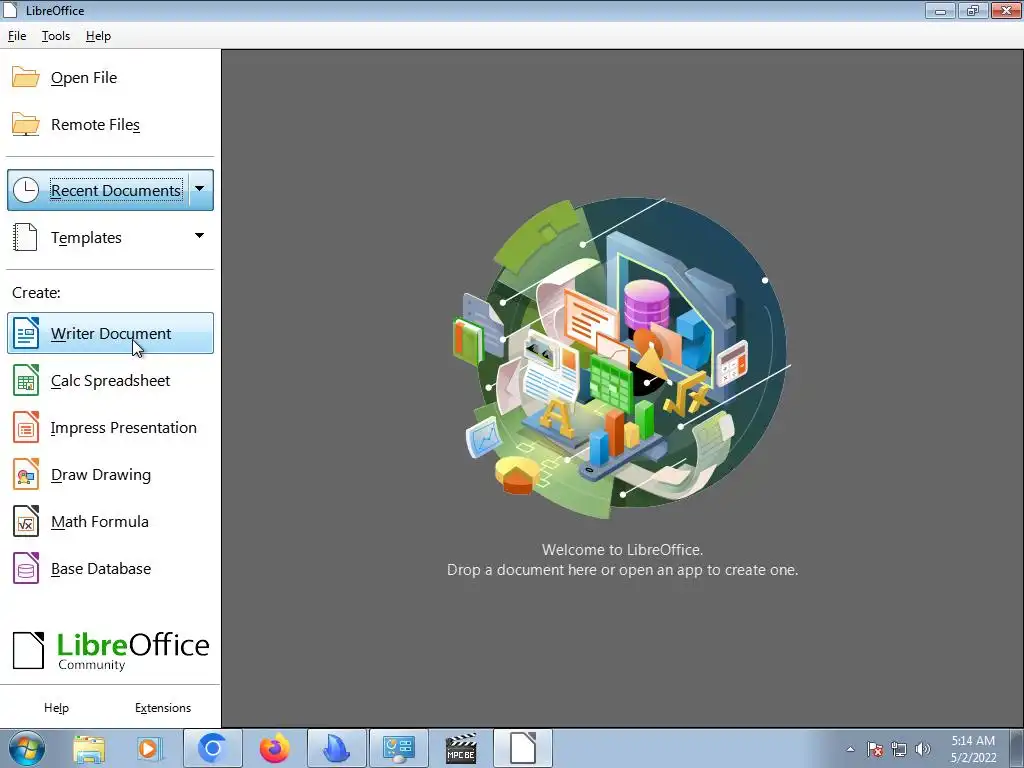Viewport: 1024px width, 768px height.
Task: Click the LibreOffice welcome illustration
Action: (x=621, y=358)
